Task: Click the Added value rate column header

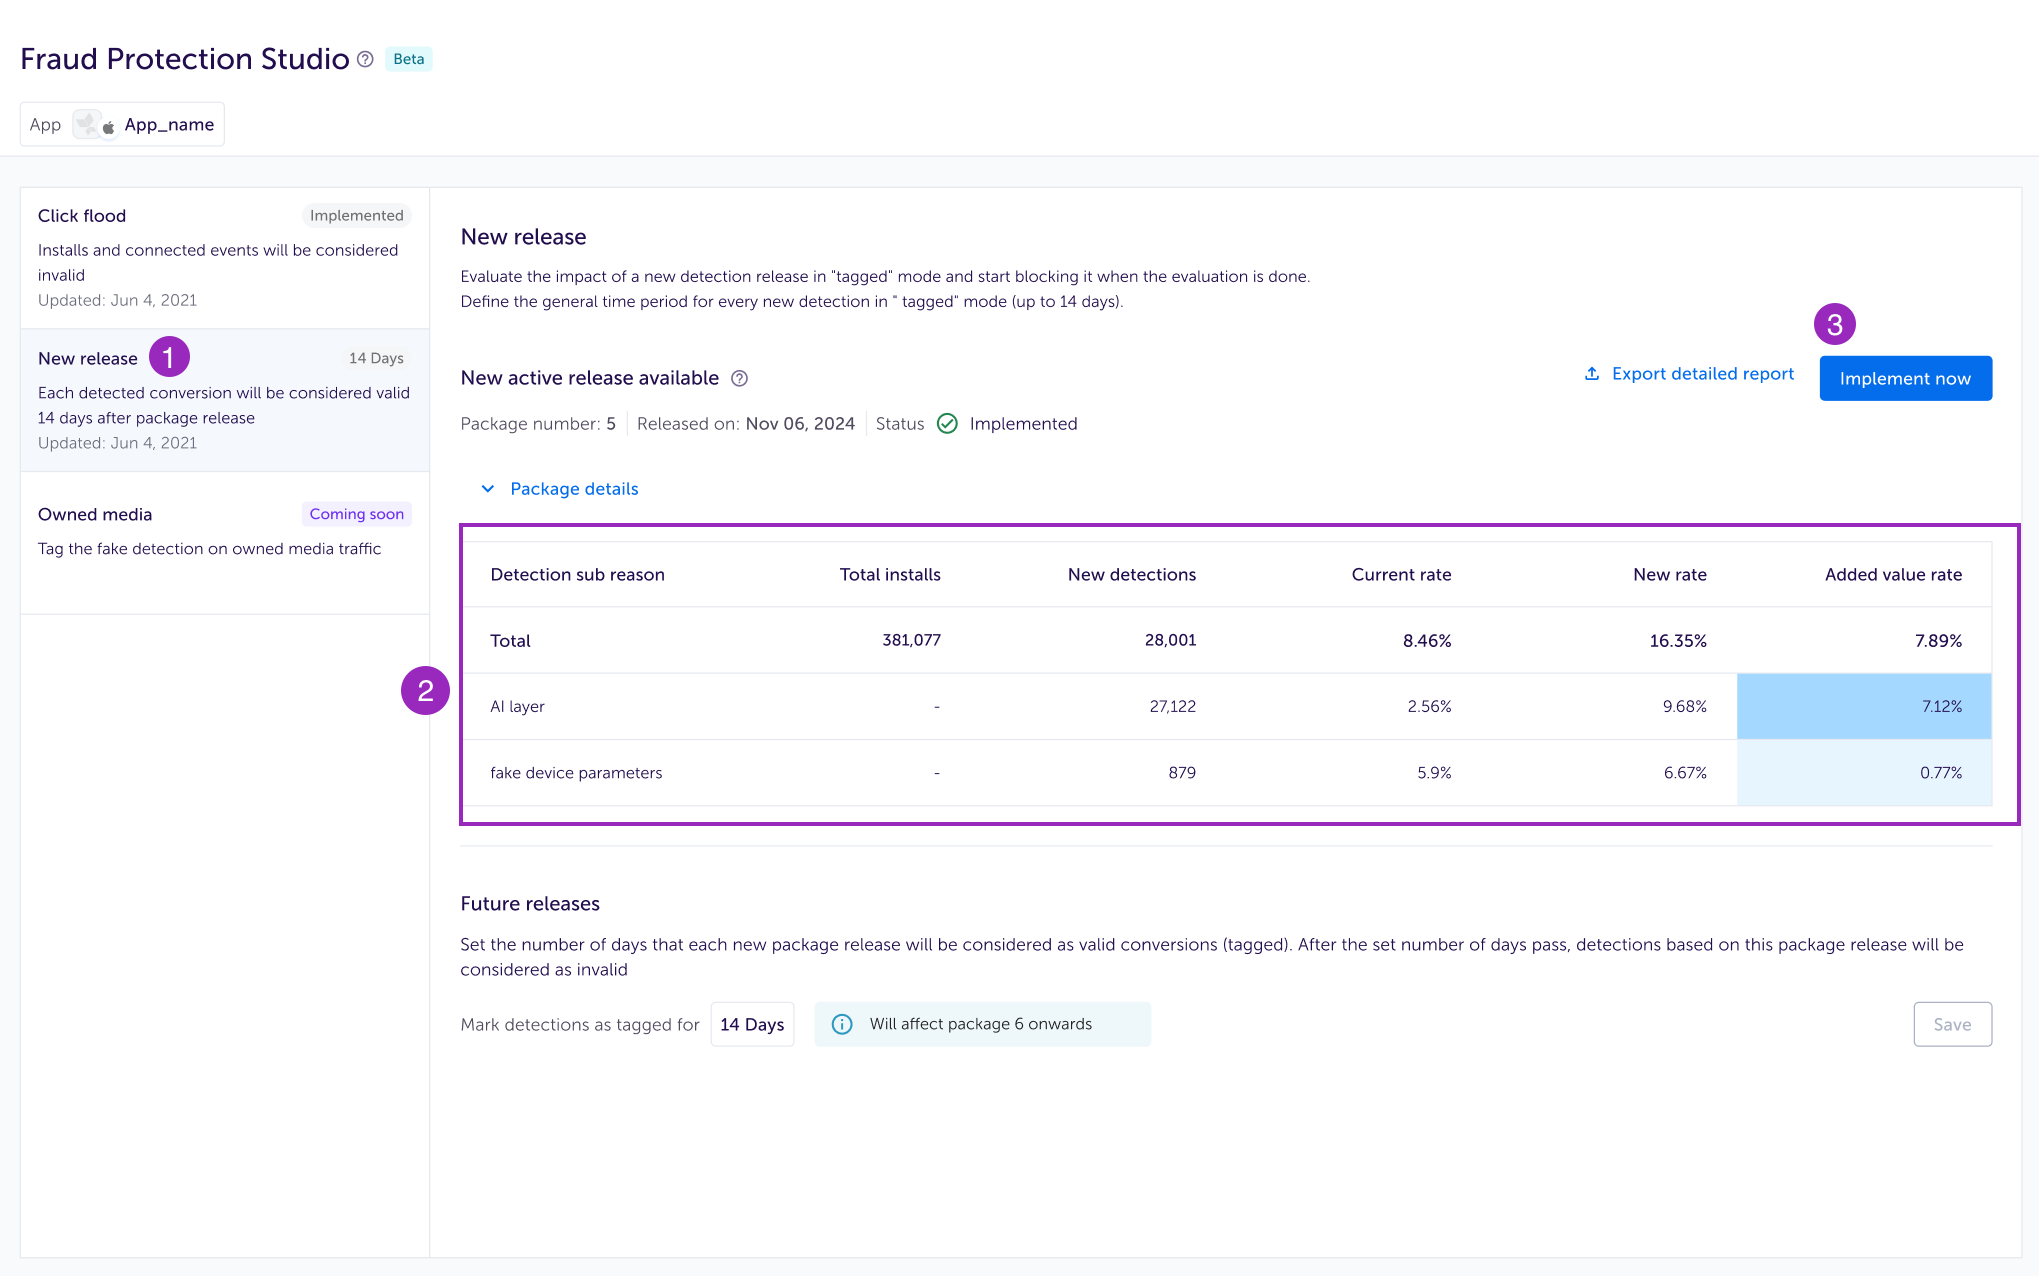Action: click(1892, 575)
